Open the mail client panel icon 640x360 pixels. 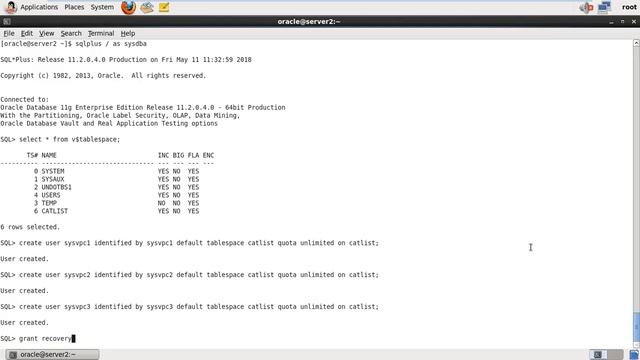click(147, 7)
